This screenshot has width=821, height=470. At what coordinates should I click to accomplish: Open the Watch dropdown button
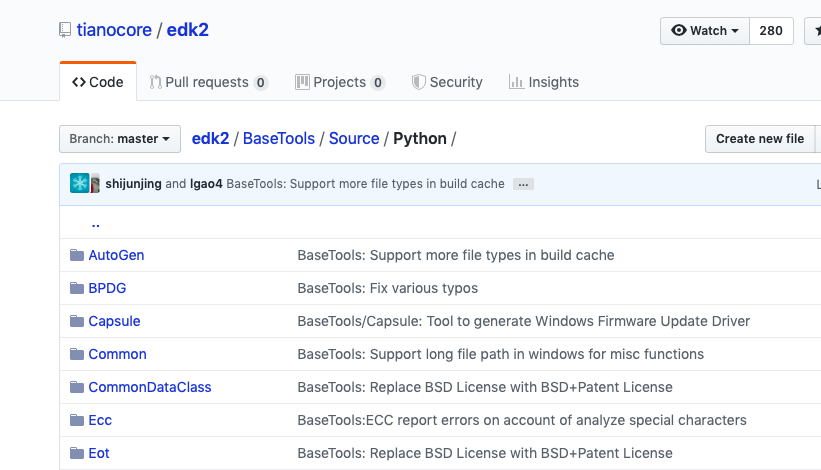[x=705, y=31]
